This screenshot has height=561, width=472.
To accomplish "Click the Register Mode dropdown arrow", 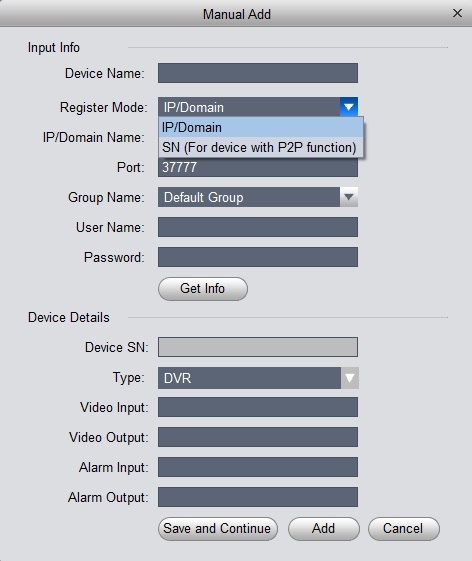I will 349,107.
